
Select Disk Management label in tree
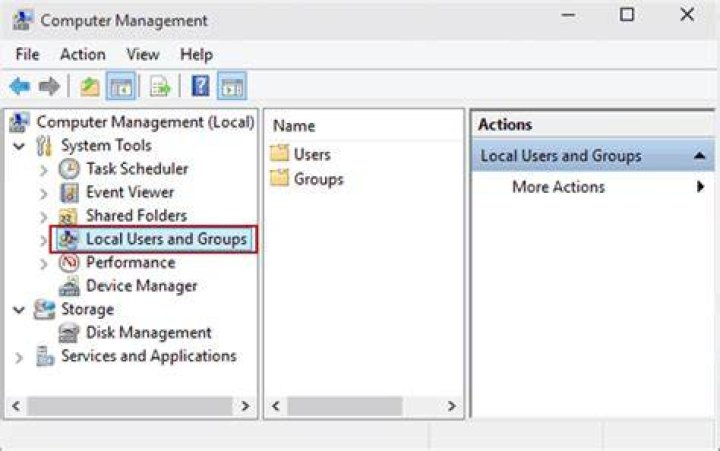point(149,332)
